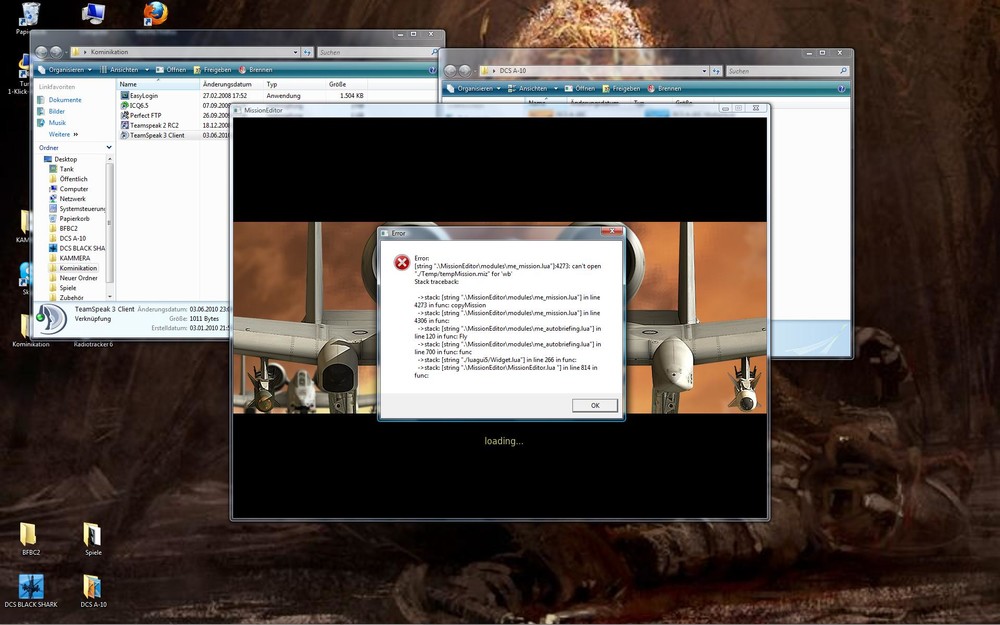The height and width of the screenshot is (625, 1000).
Task: Click help icon in DCS A-10 window
Action: click(x=841, y=89)
